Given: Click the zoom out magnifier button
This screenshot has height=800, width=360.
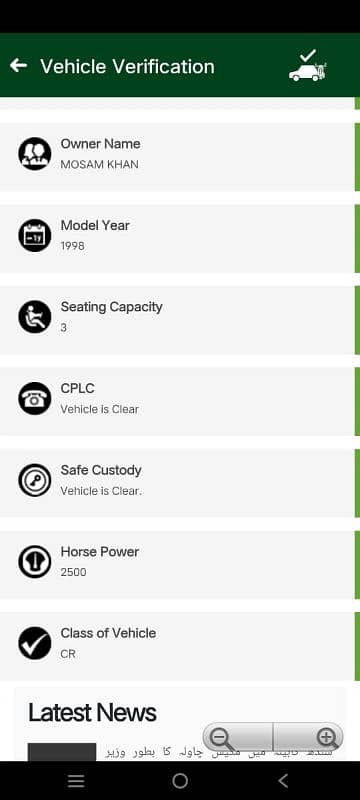Looking at the screenshot, I should (238, 738).
